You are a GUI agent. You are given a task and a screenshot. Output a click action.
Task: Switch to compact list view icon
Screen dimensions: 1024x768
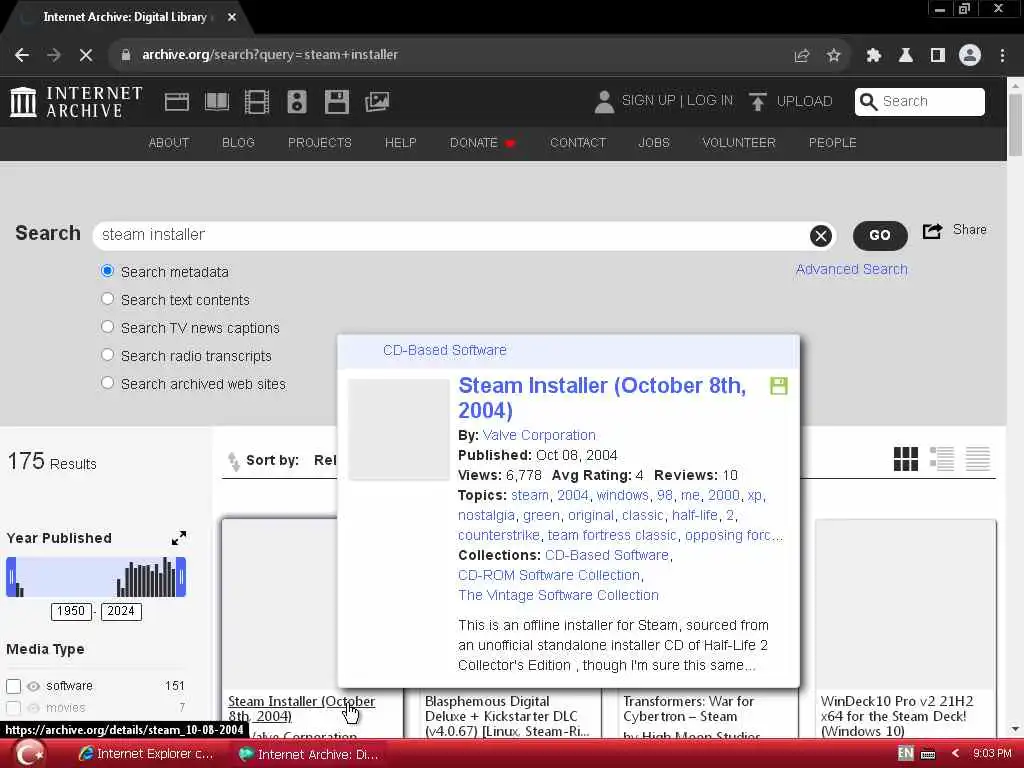coord(978,459)
